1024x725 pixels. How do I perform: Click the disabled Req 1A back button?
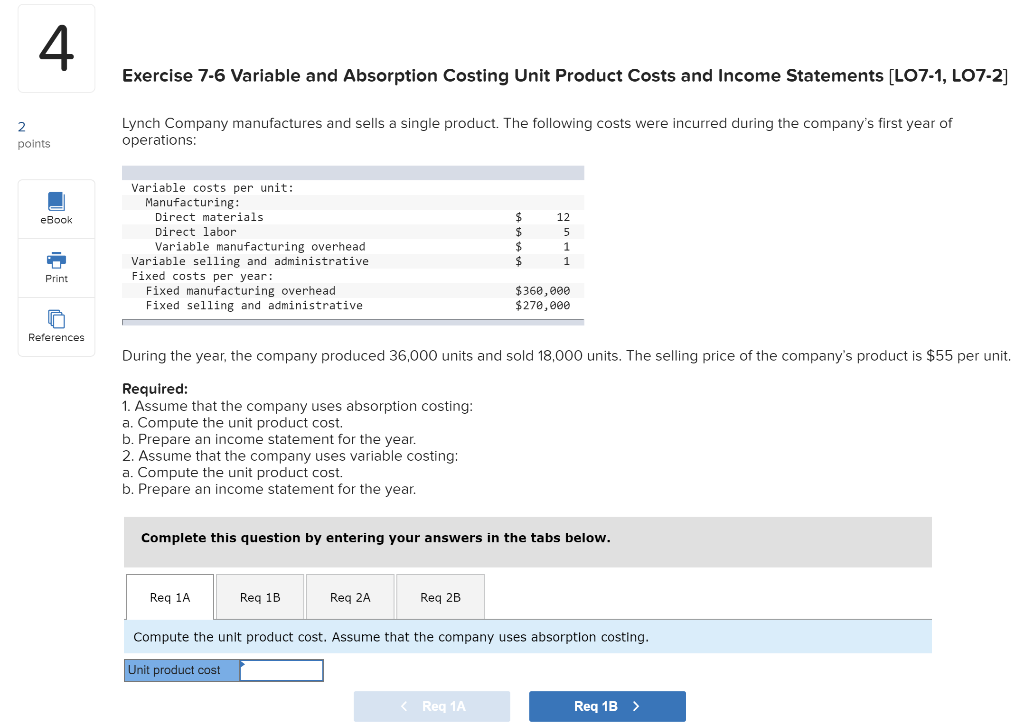click(431, 705)
